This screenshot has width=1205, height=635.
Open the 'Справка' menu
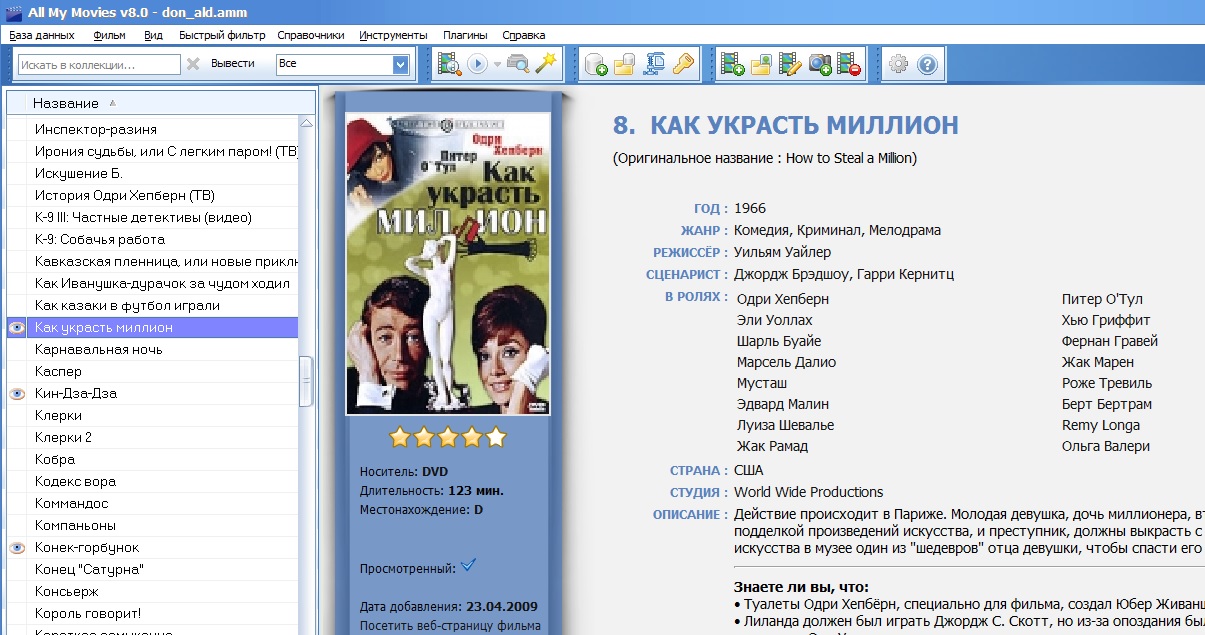524,35
